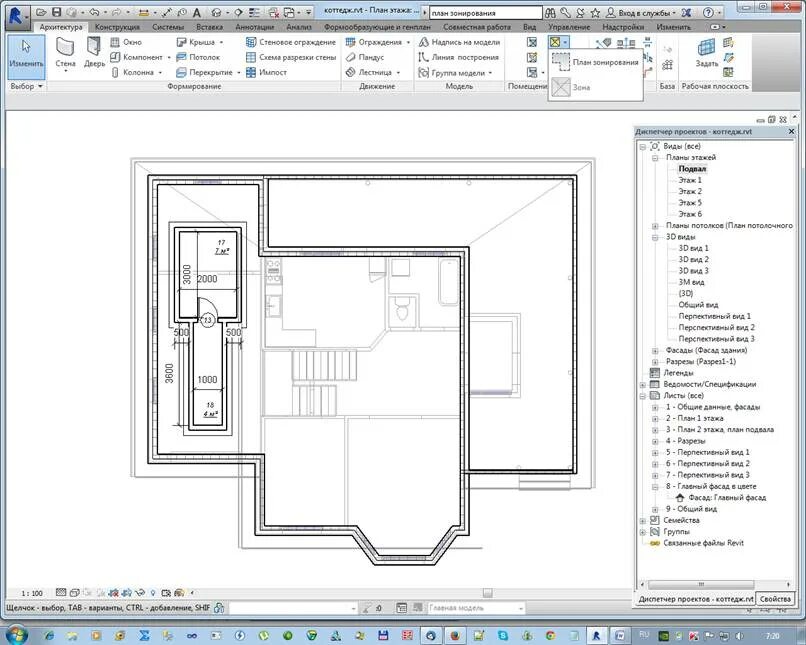Click the Undo arrow in quick access toolbar
The image size is (806, 645).
pos(94,12)
